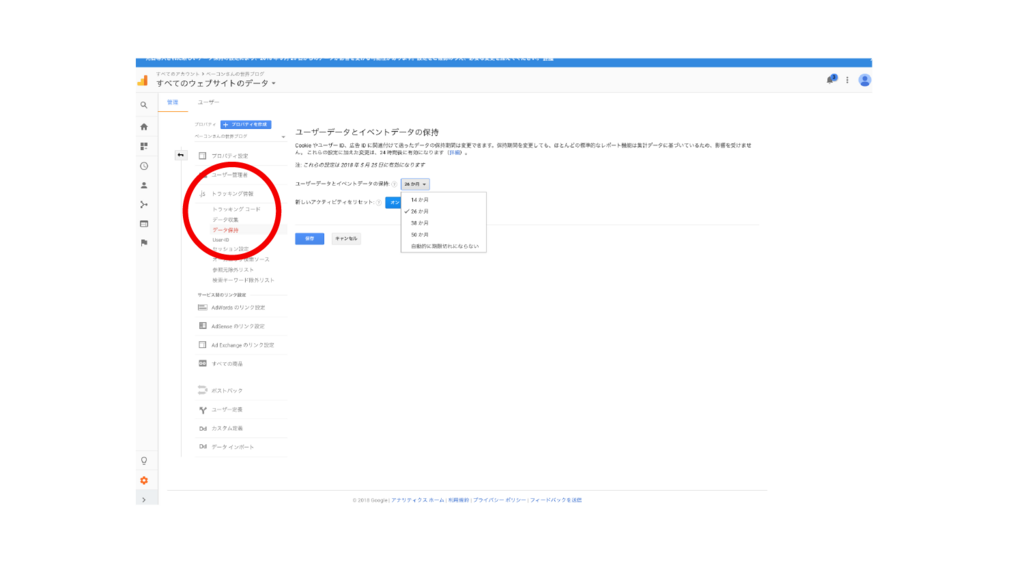This screenshot has height=576, width=1024.
Task: Open Admin orange gear icon
Action: pyautogui.click(x=144, y=481)
